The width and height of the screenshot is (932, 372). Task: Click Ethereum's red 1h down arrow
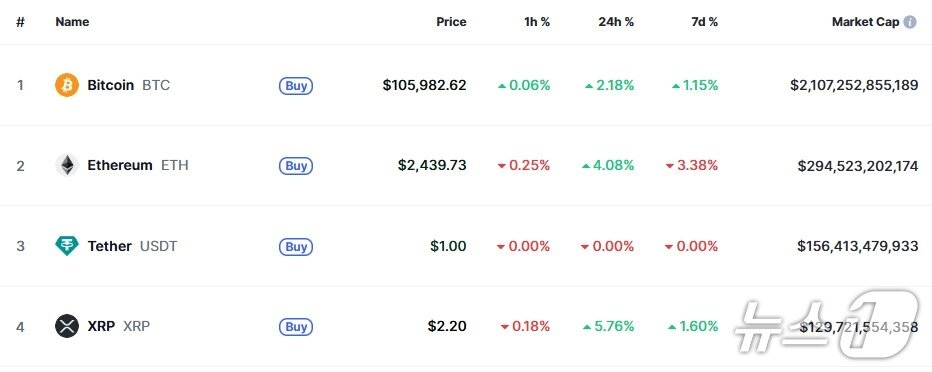[x=502, y=166]
